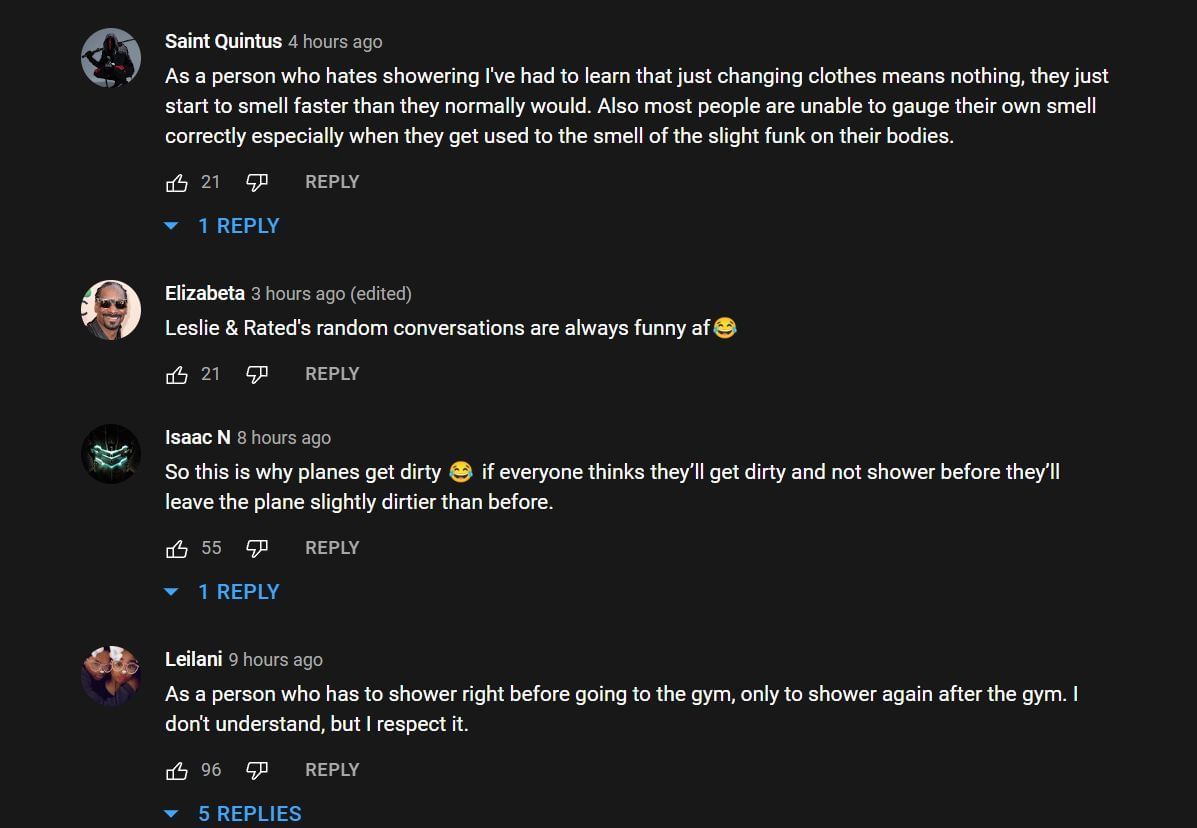Open Leilani's channel via username
Screen dimensions: 1197x828
(193, 659)
